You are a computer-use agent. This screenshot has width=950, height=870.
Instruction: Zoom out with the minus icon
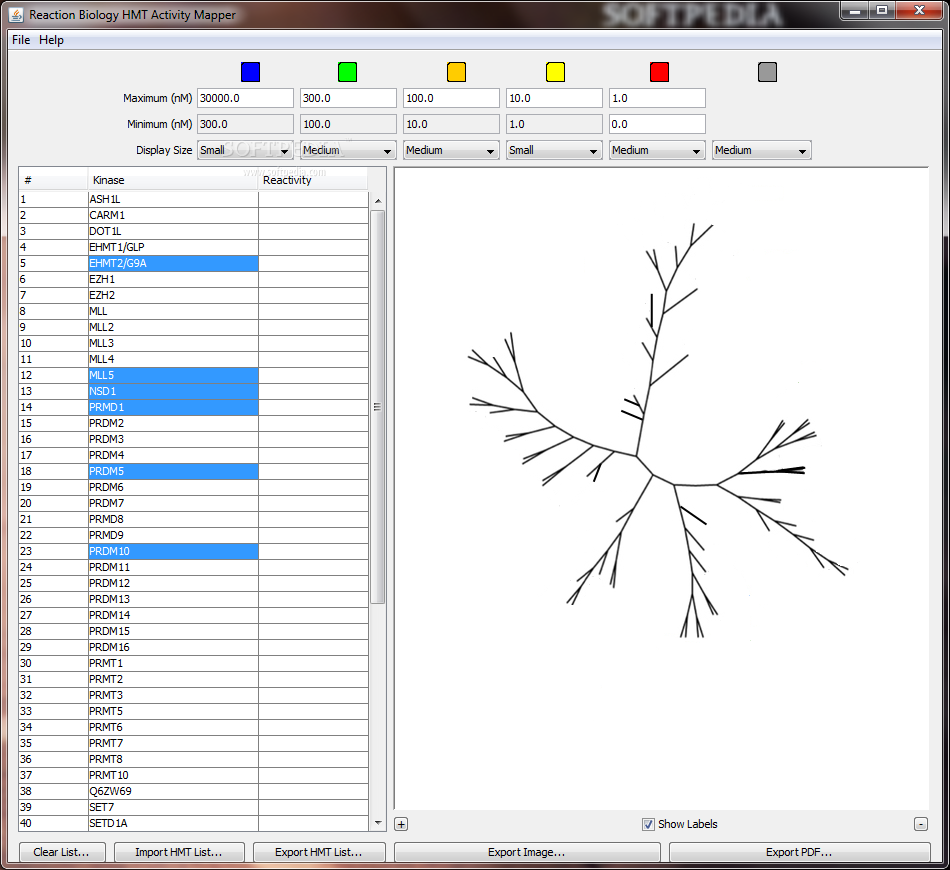(x=920, y=824)
